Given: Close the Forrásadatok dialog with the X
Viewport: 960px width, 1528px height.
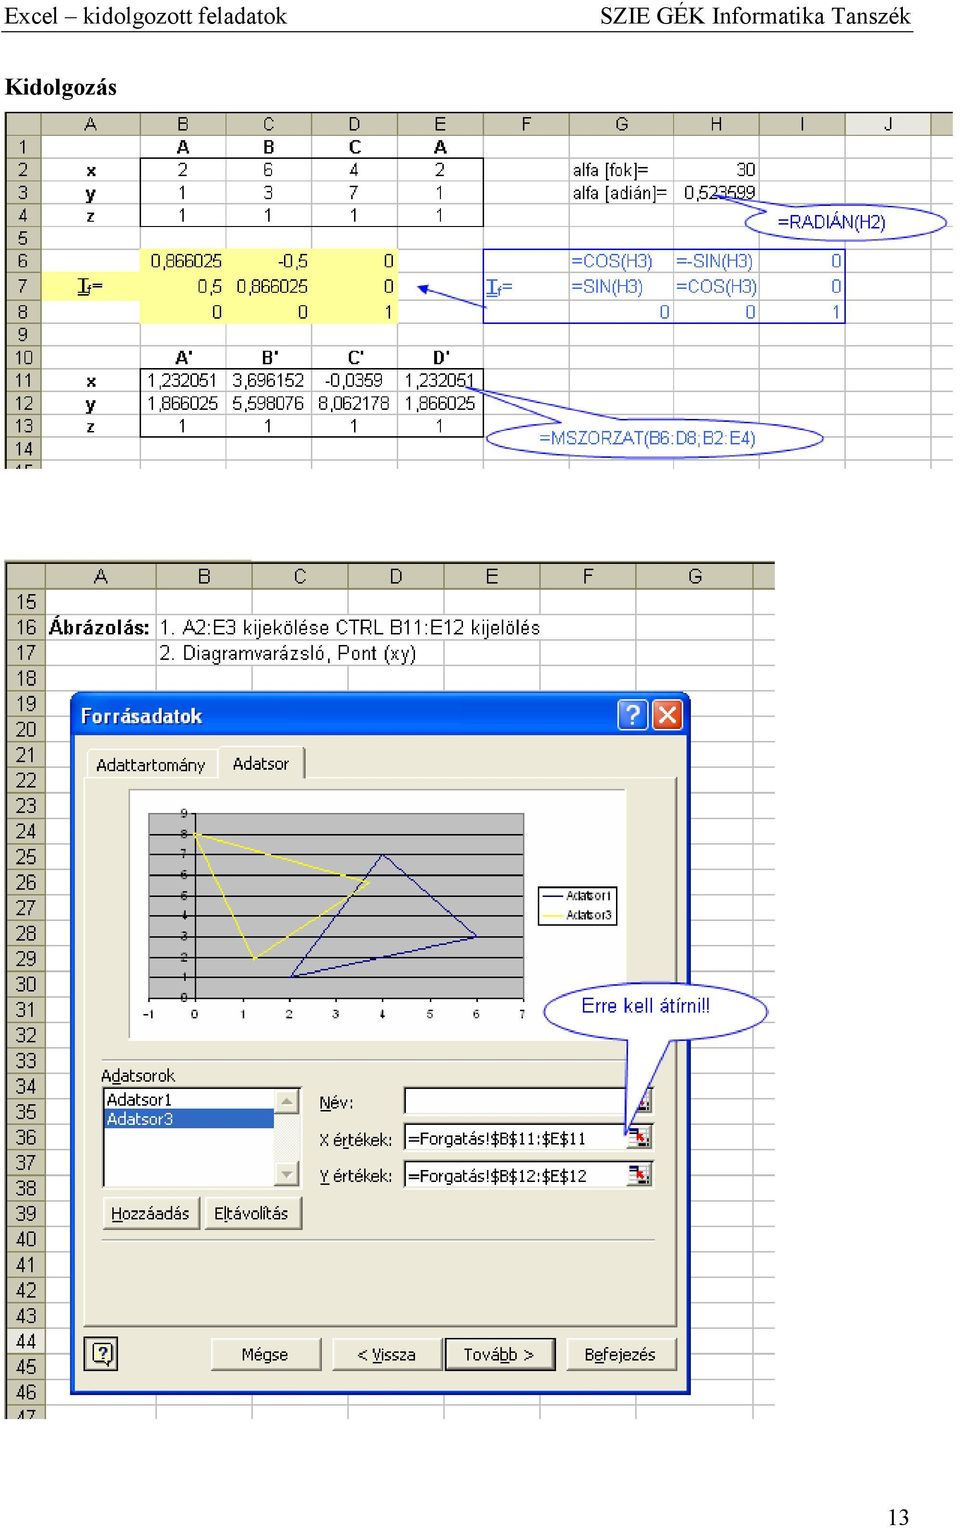Looking at the screenshot, I should [667, 715].
